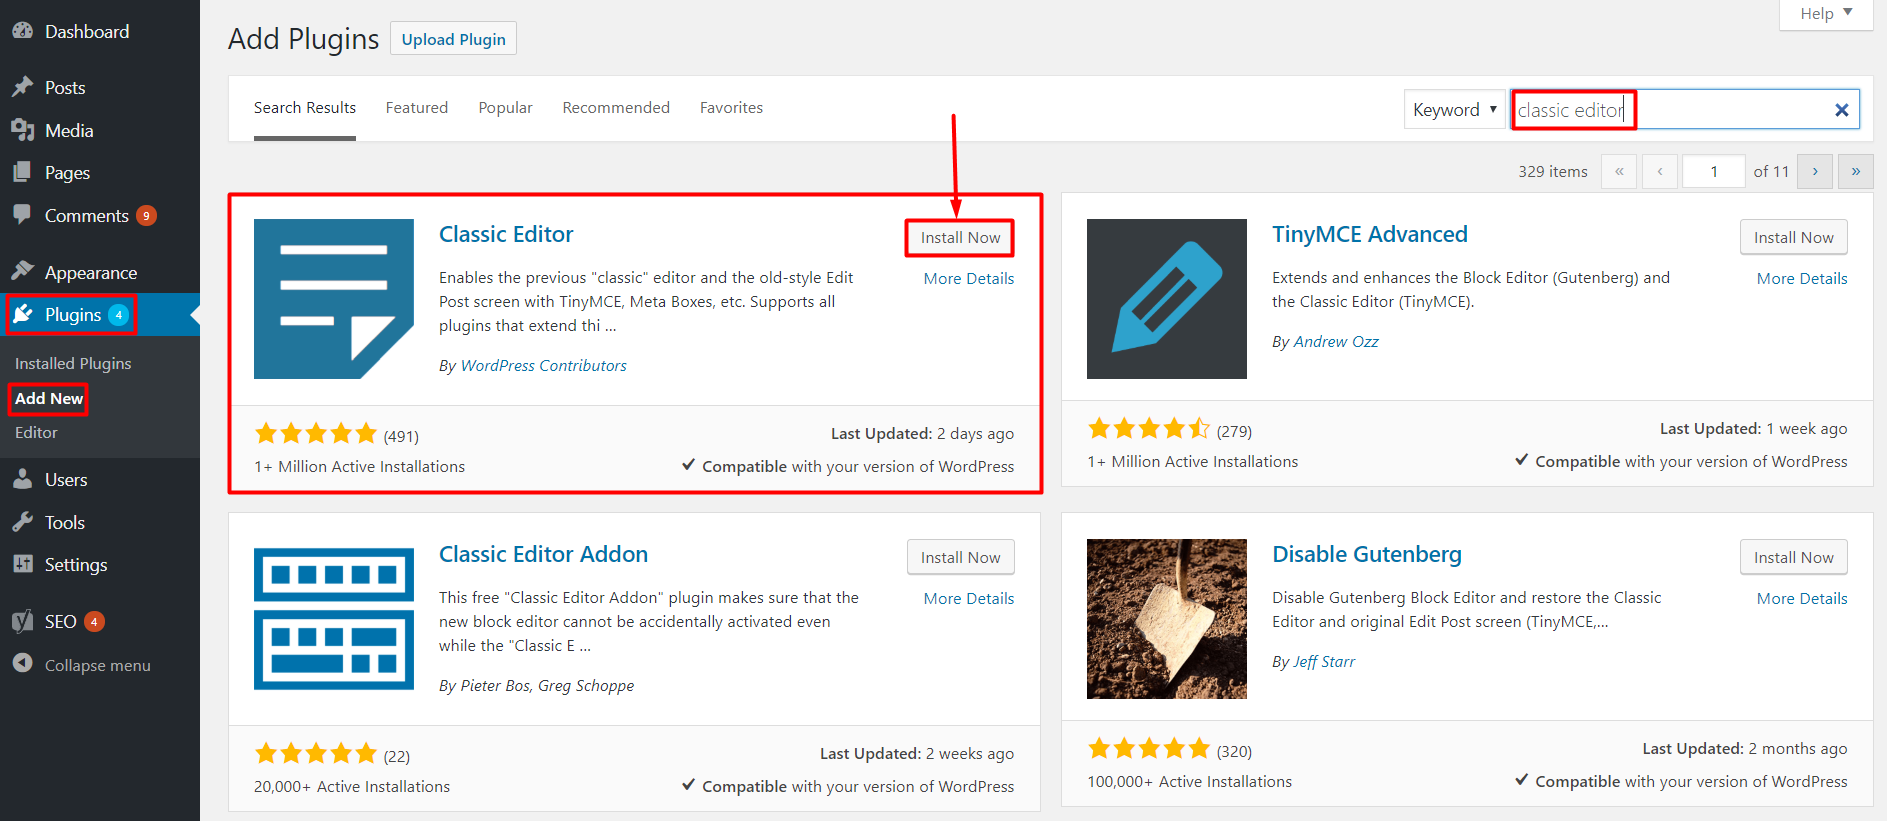Open WordPress Contributors author link
The width and height of the screenshot is (1887, 821).
pyautogui.click(x=543, y=365)
